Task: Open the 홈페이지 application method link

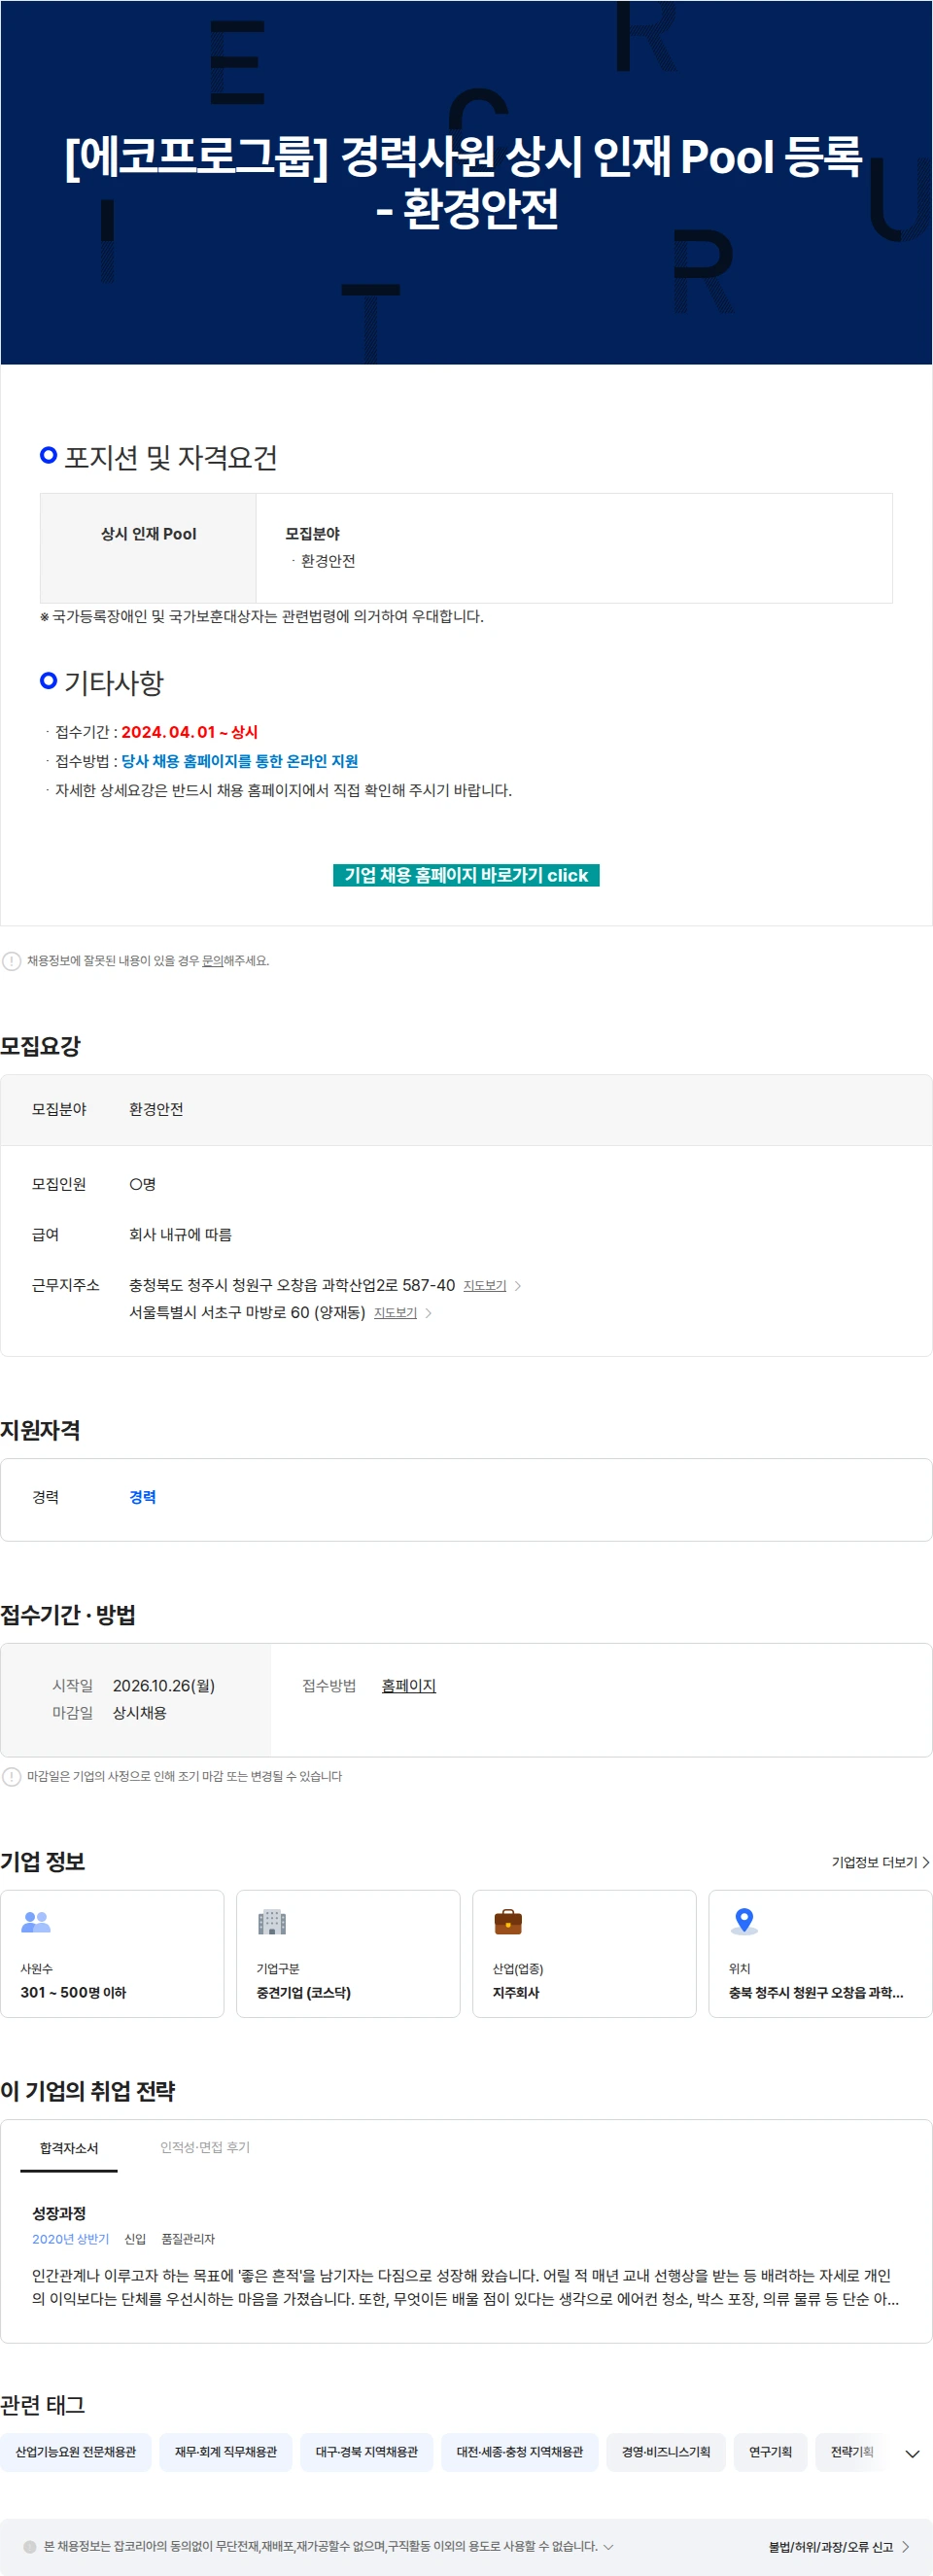Action: [409, 1685]
